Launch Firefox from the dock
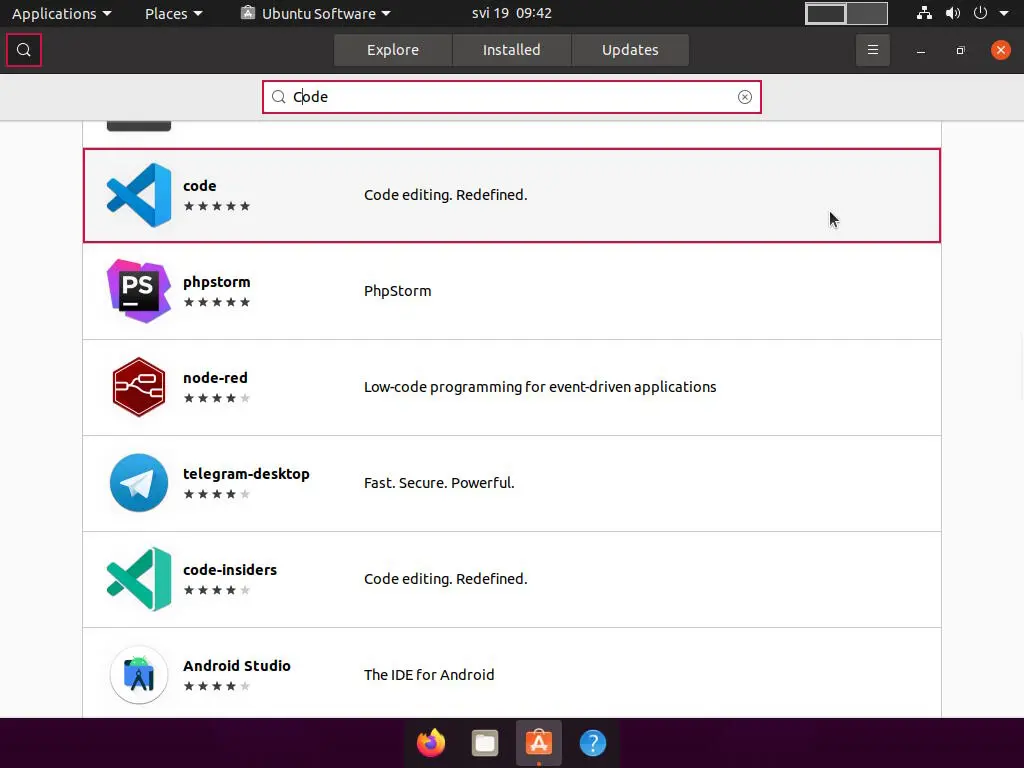 [x=431, y=743]
